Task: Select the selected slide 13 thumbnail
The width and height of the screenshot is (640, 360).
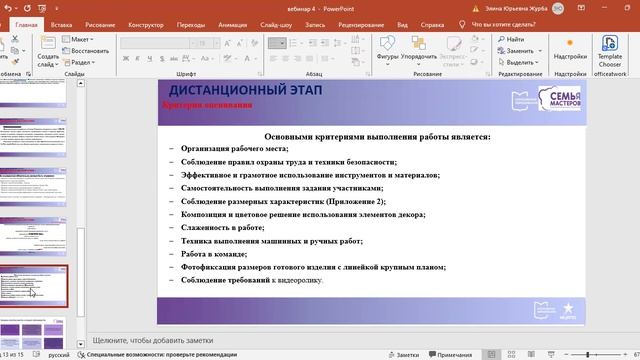Action: click(33, 286)
